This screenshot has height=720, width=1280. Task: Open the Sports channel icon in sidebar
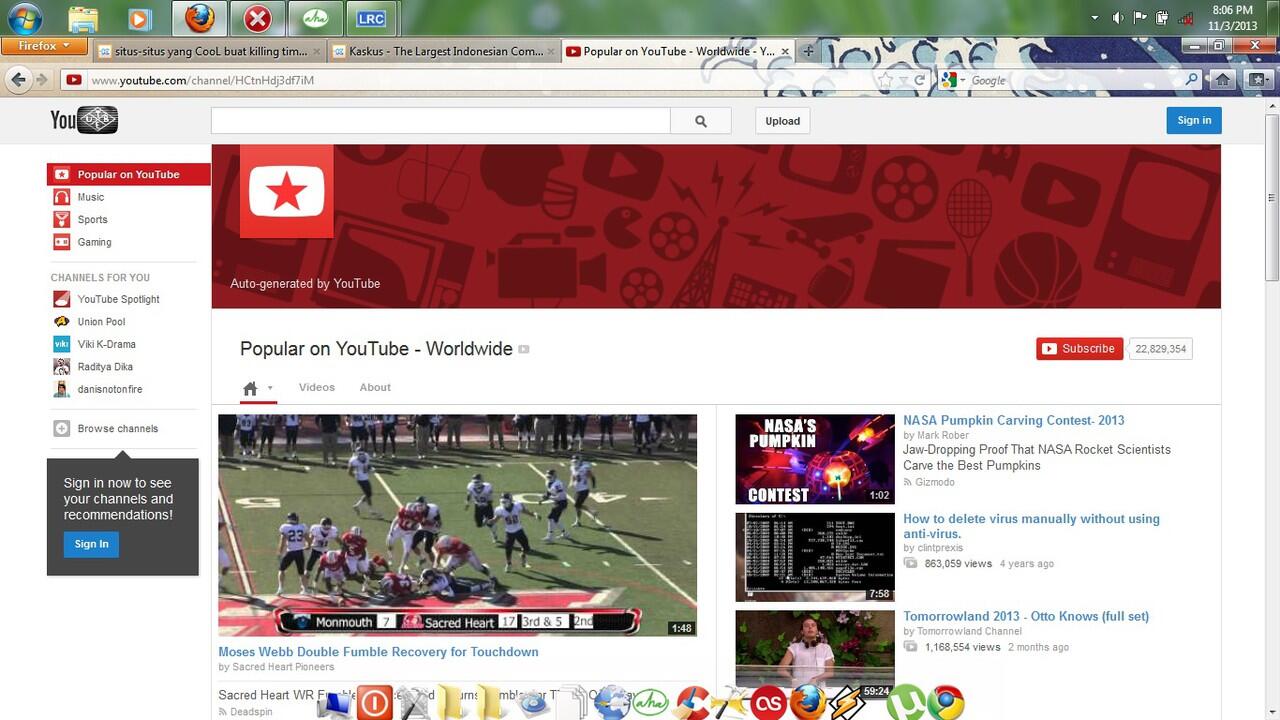pos(62,219)
